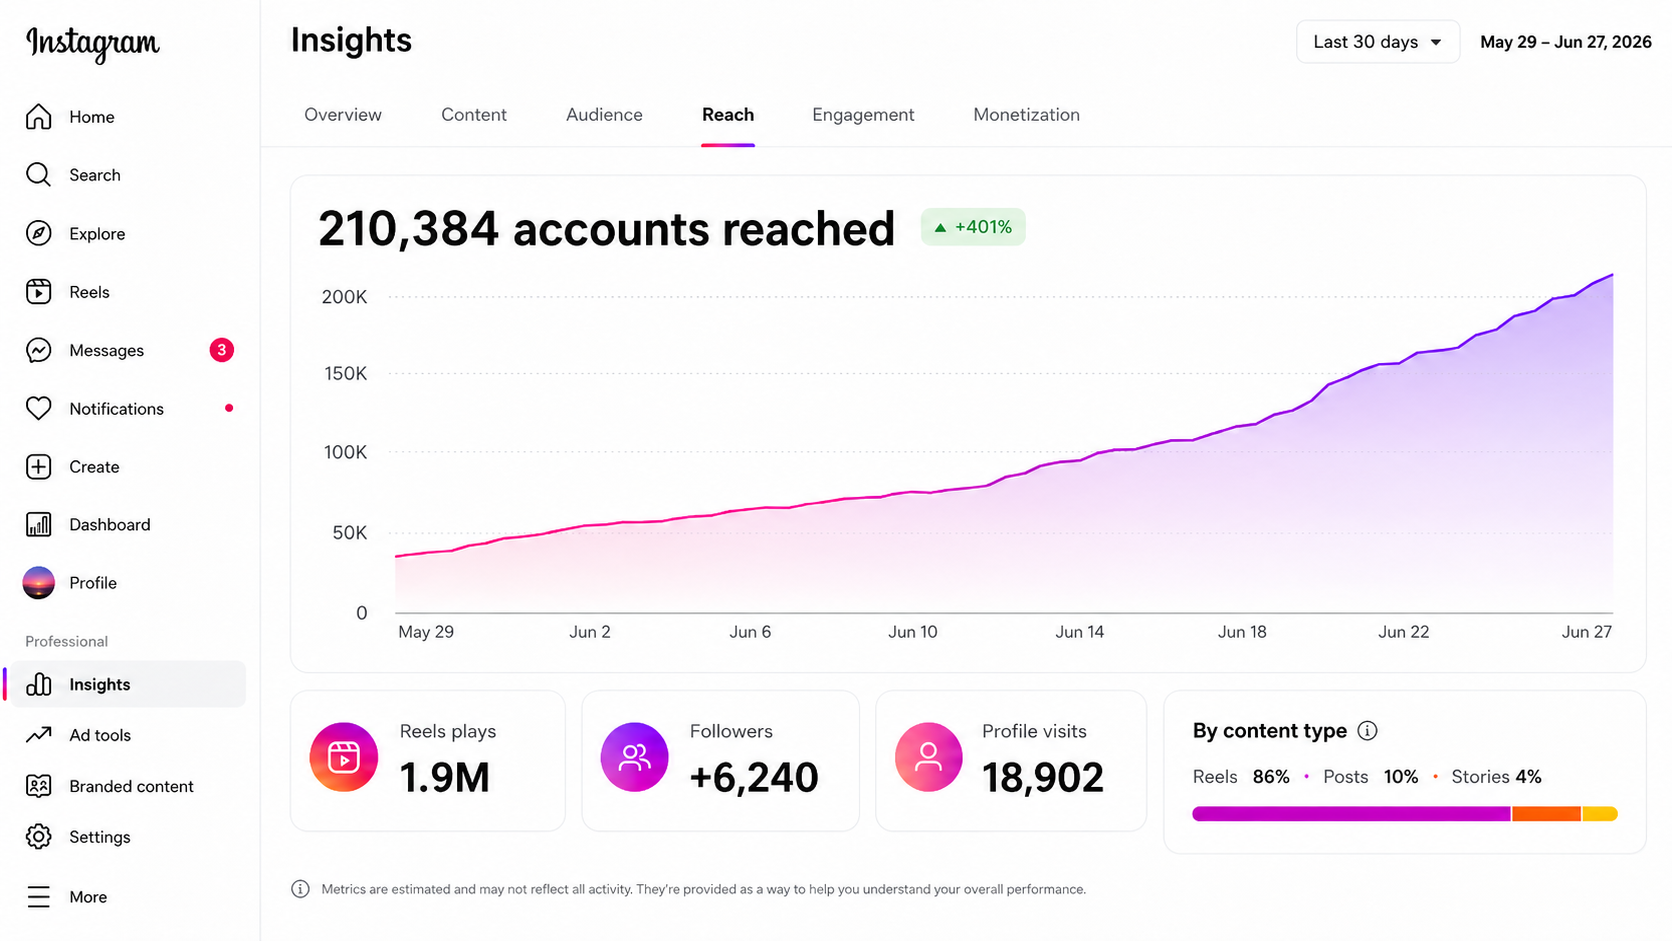Click the metrics disclaimer info icon

pyautogui.click(x=300, y=889)
